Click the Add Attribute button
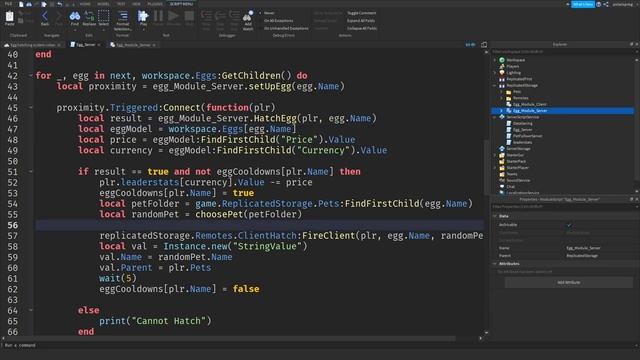 click(x=569, y=282)
